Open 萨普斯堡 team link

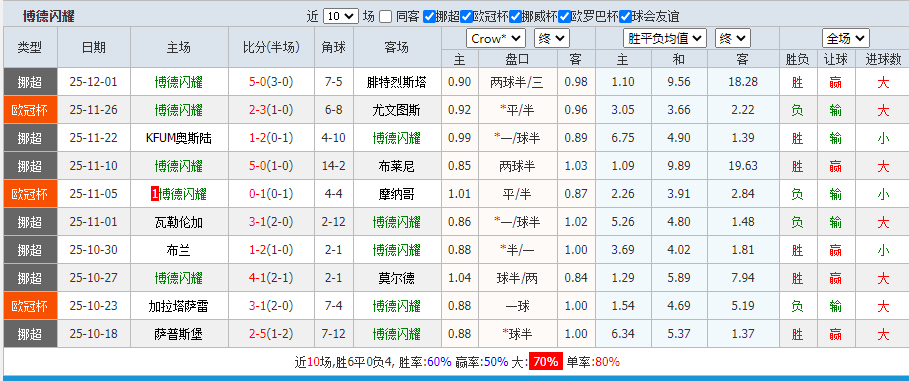click(x=179, y=334)
